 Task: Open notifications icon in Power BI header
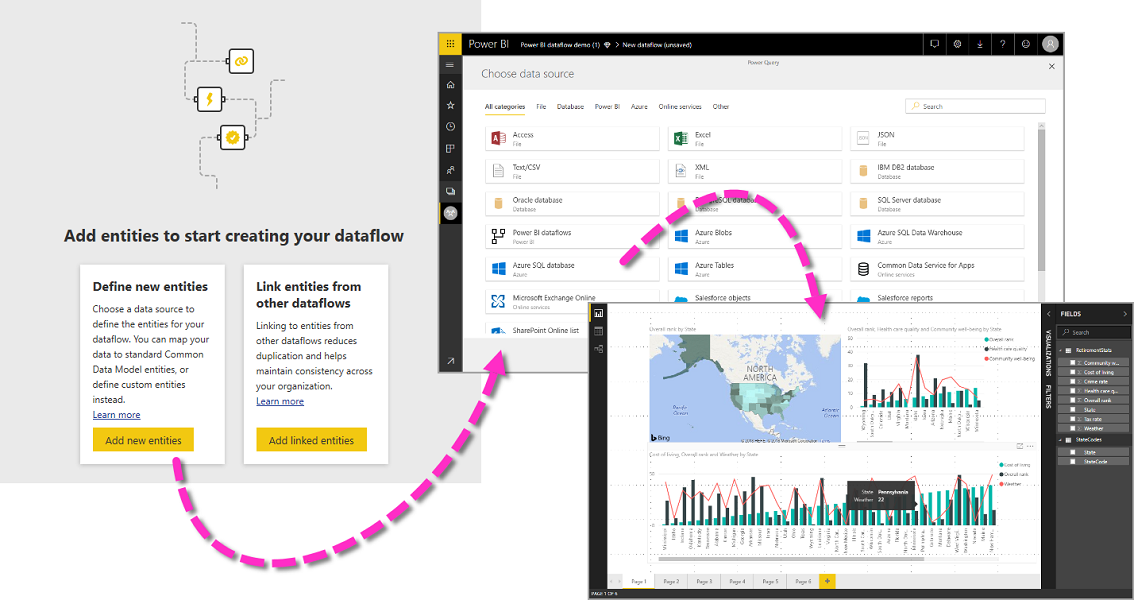pos(934,44)
